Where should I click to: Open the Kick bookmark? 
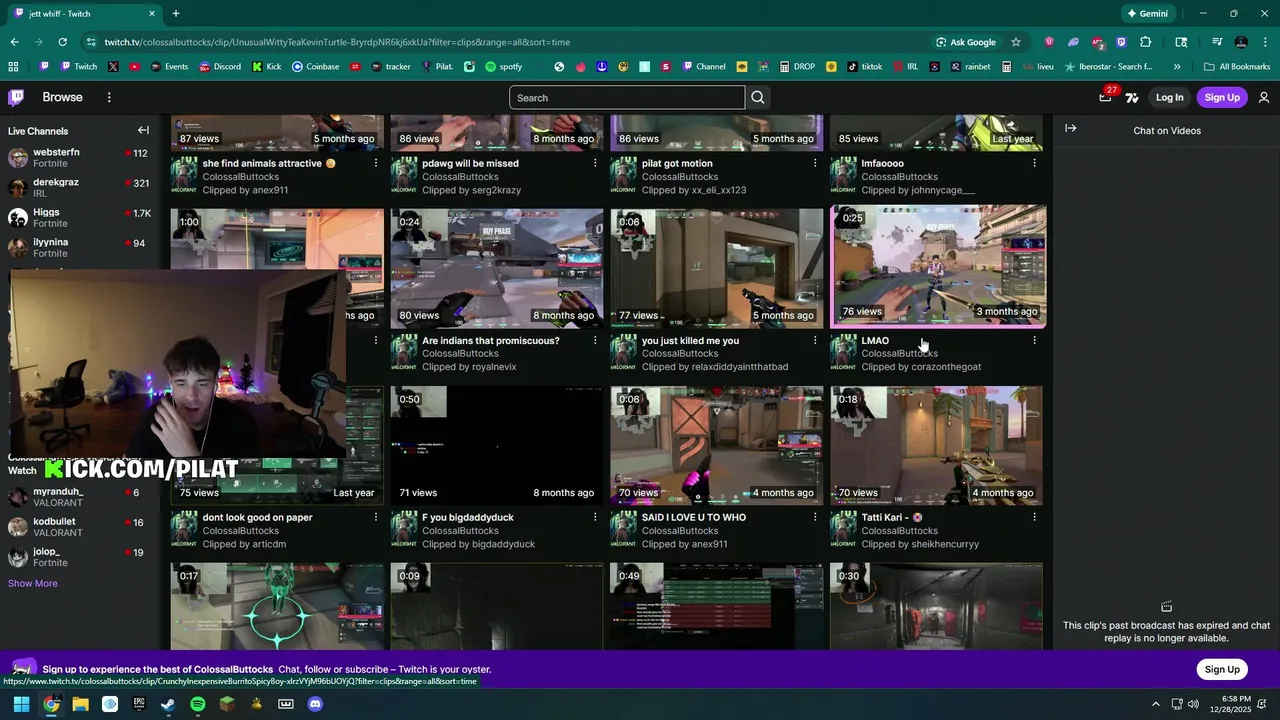click(266, 67)
